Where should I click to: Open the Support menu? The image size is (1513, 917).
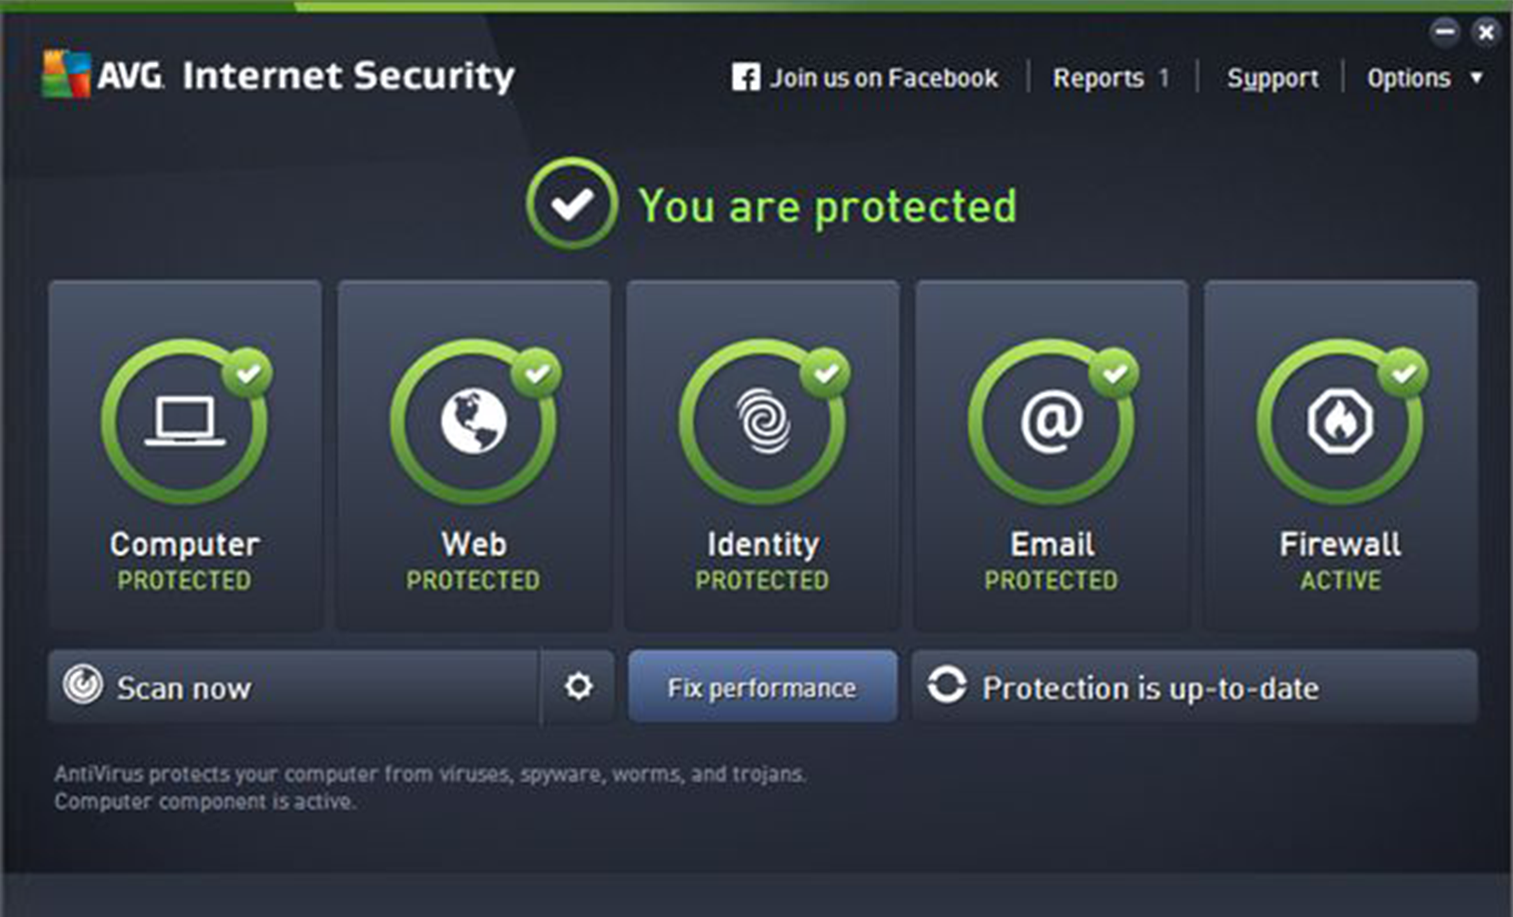1272,77
